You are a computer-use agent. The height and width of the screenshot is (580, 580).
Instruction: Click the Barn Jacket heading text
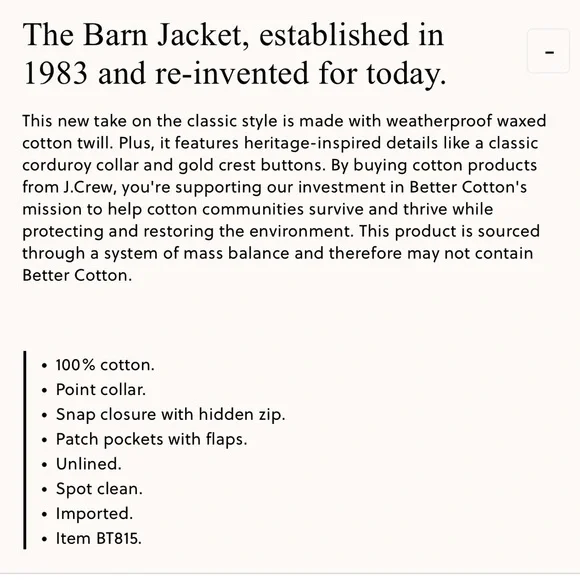point(235,54)
